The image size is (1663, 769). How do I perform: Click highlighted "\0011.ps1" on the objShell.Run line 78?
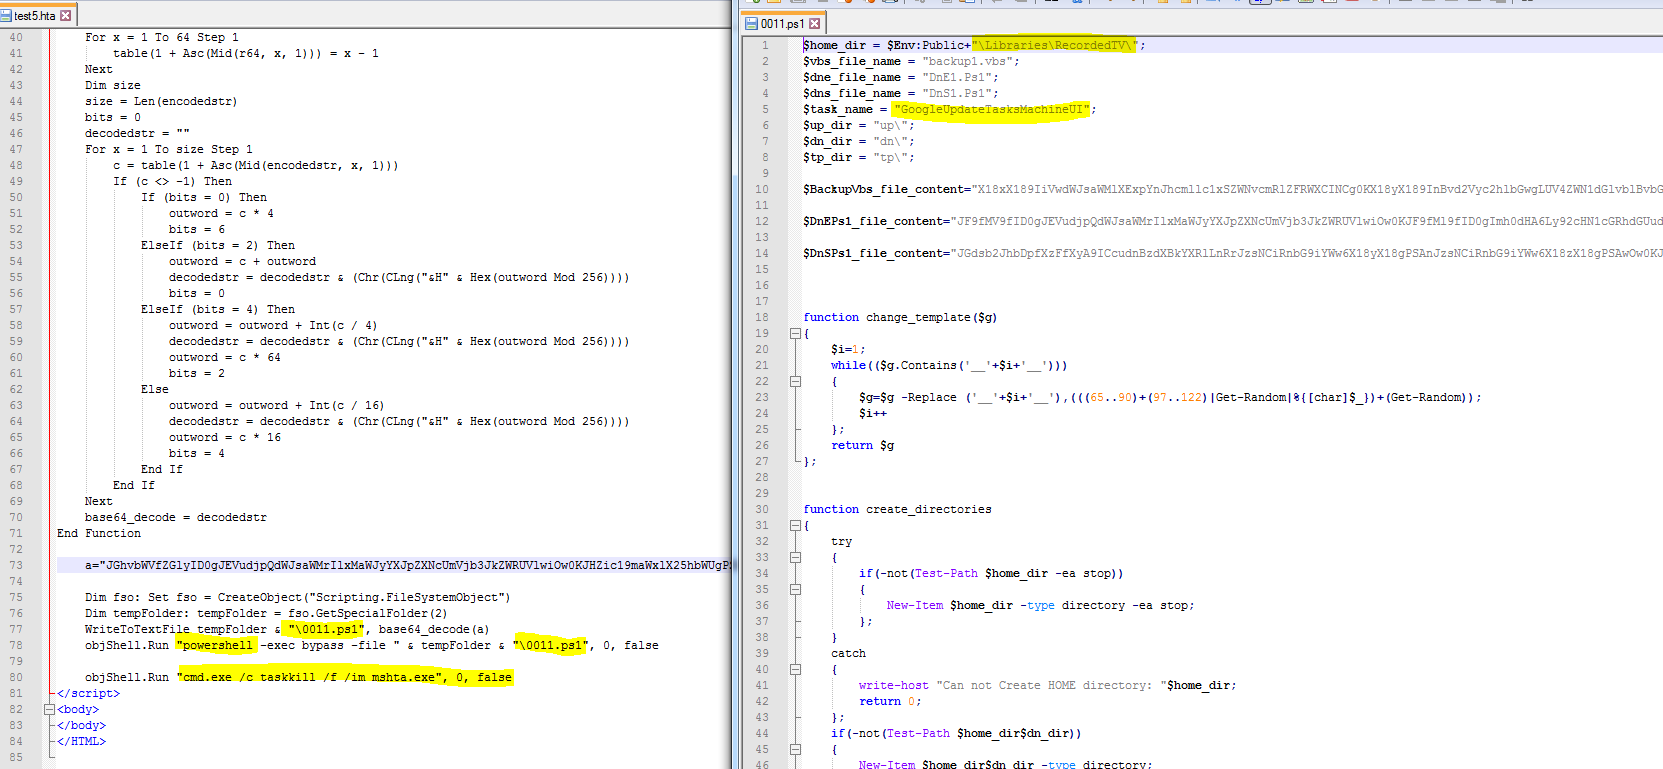point(551,645)
